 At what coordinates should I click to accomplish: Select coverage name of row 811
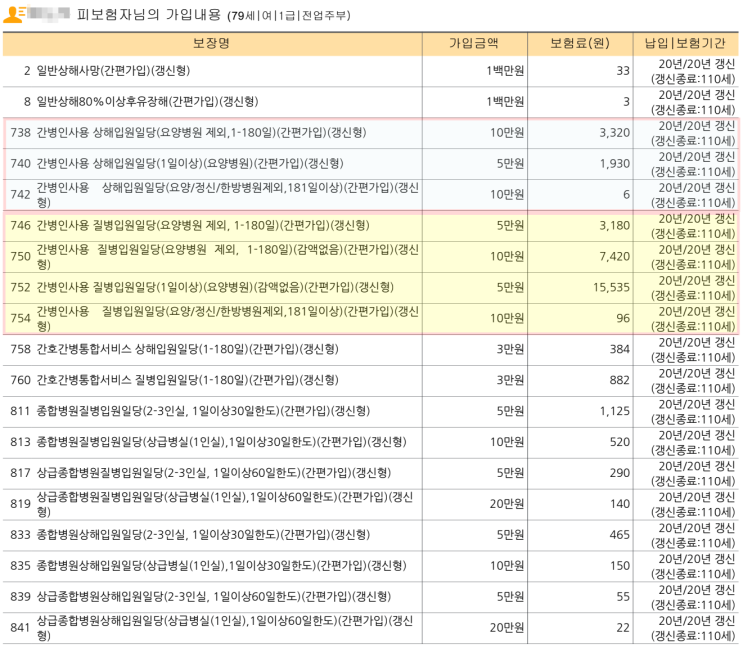[203, 411]
